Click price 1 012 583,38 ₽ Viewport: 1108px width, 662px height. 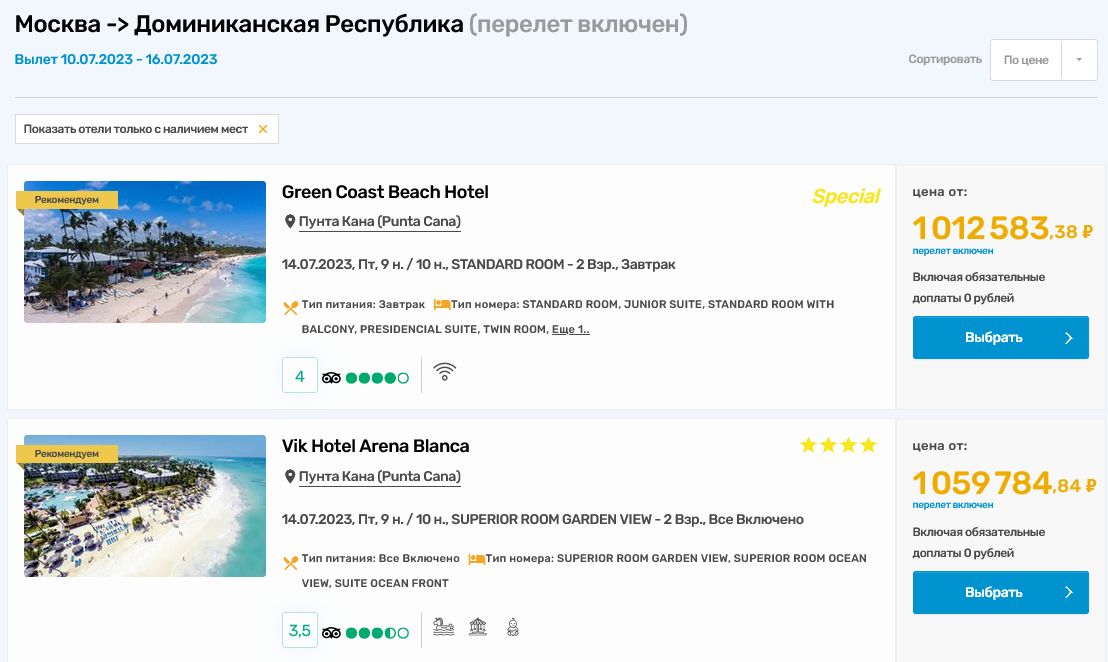coord(1003,228)
